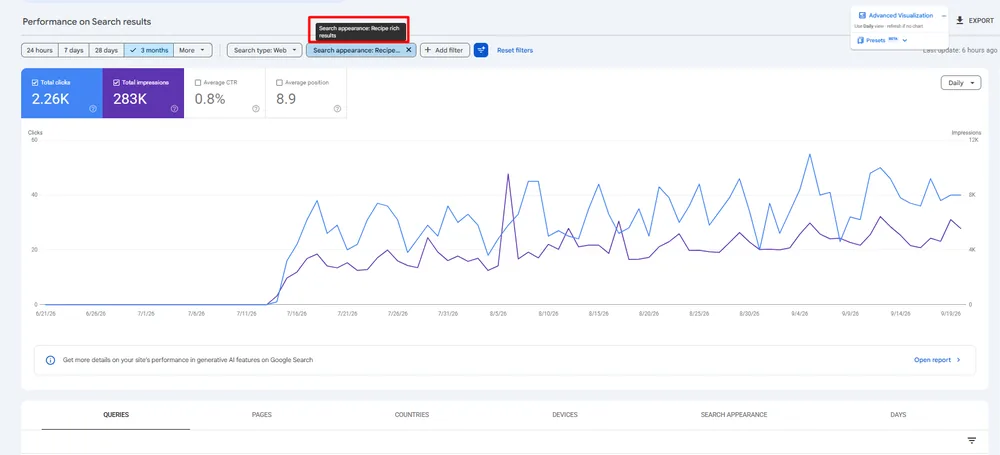Click the table filter rows icon

point(972,440)
